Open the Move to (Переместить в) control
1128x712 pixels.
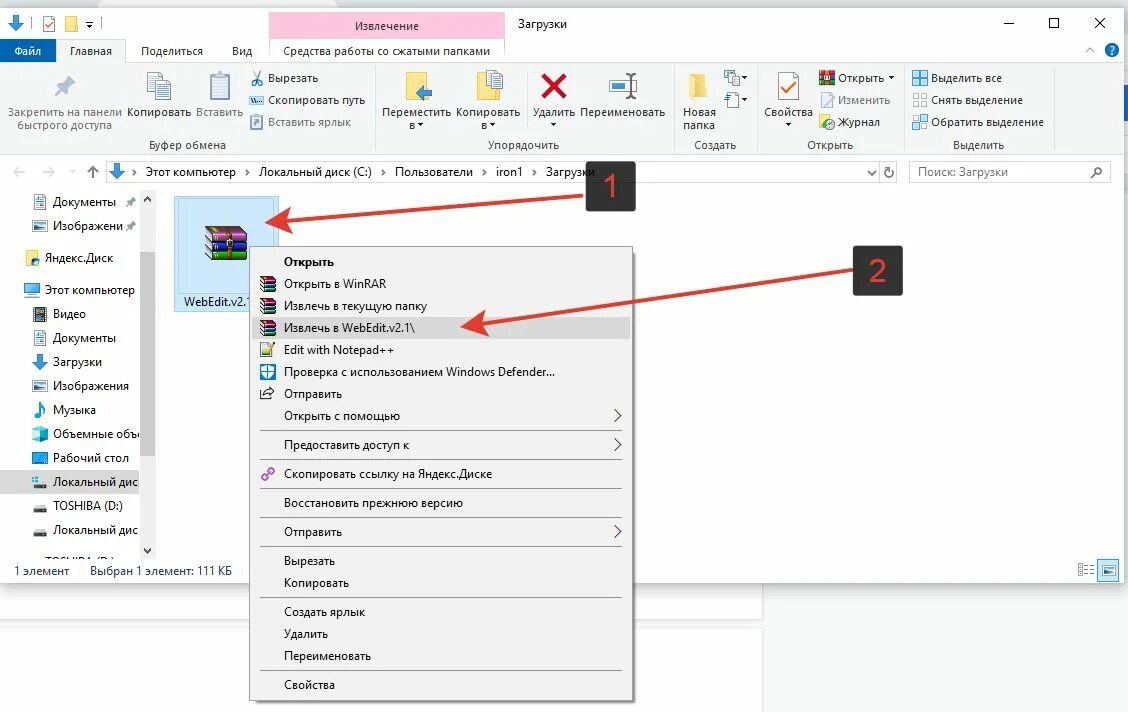[x=417, y=101]
